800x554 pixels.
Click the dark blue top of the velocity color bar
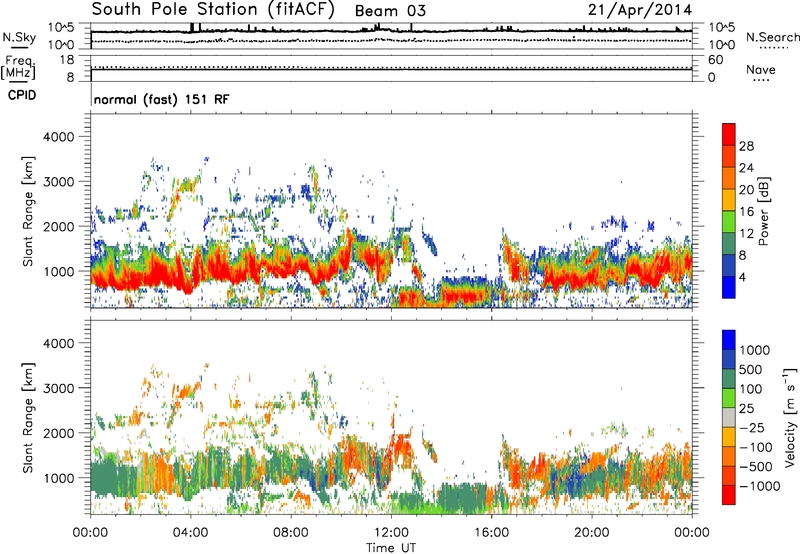click(729, 340)
